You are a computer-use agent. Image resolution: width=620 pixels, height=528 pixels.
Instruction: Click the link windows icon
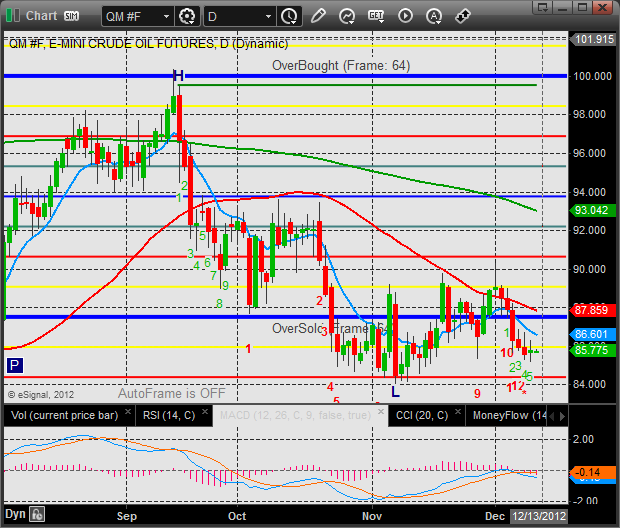point(462,16)
